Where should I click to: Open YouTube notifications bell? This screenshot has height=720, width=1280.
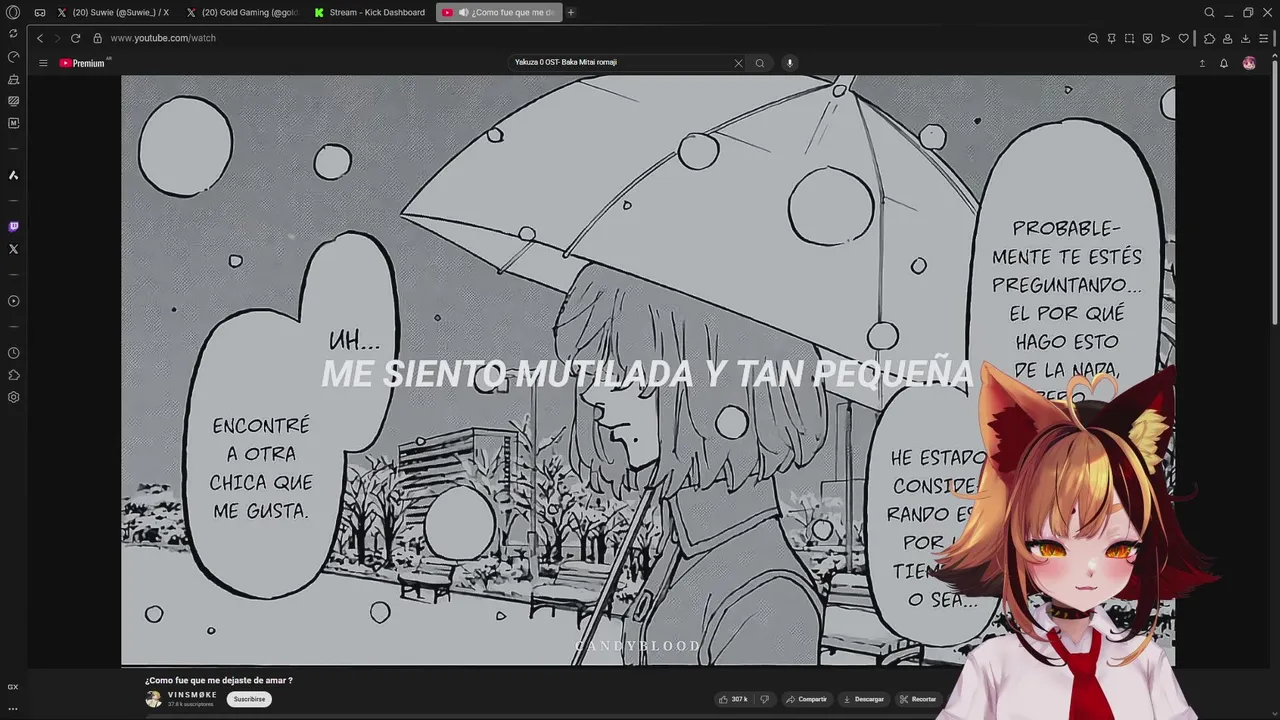1224,63
